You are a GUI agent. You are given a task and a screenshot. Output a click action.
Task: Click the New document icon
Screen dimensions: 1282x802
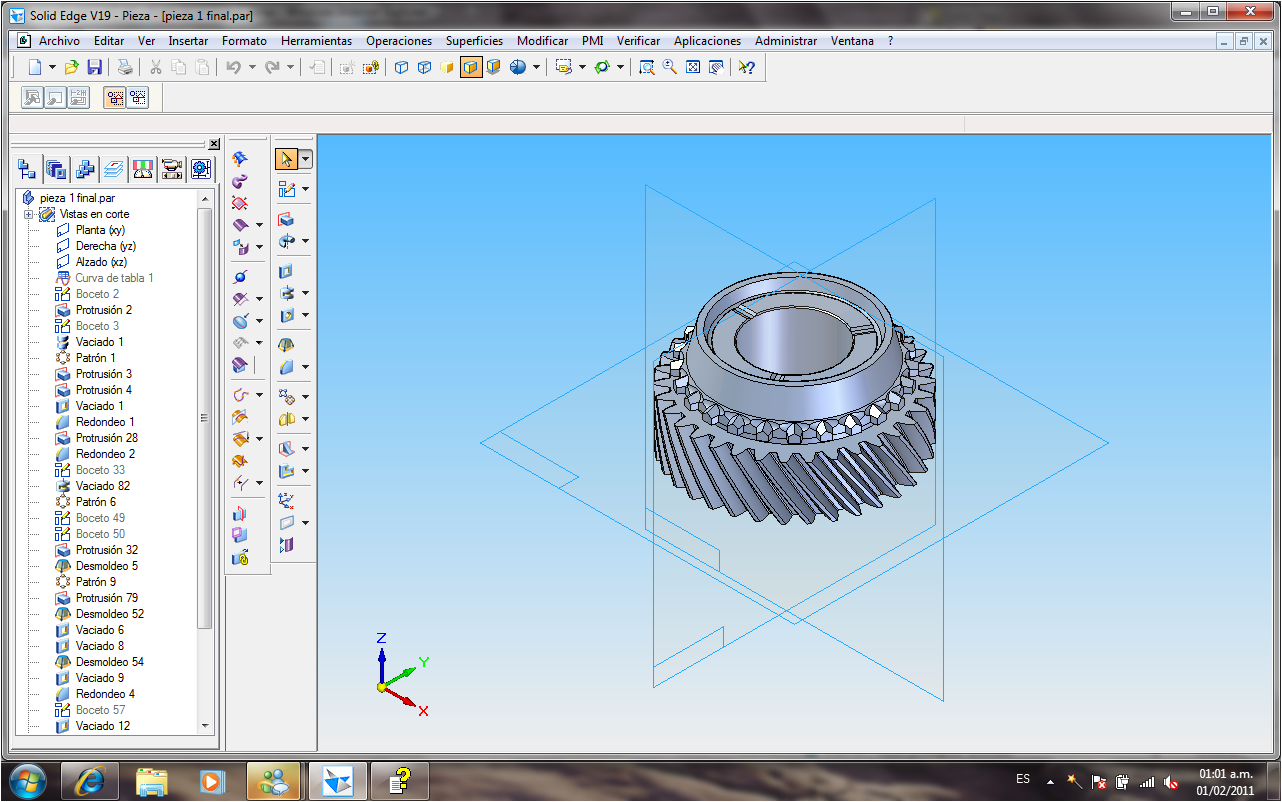35,67
